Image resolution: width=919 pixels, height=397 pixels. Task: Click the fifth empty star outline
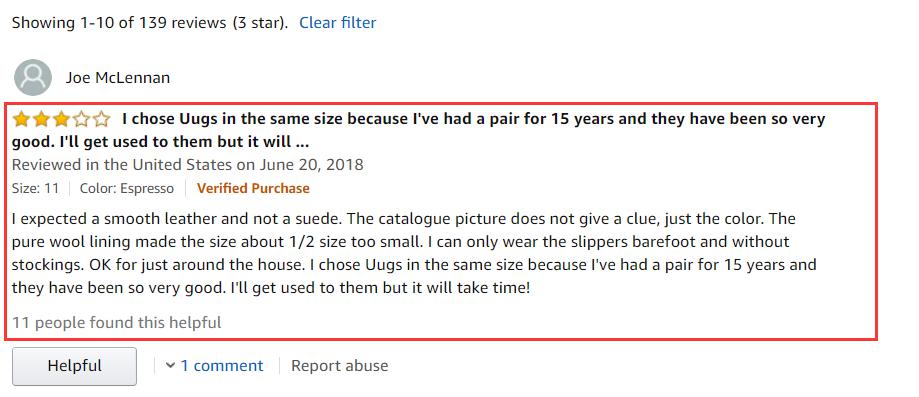click(x=101, y=120)
